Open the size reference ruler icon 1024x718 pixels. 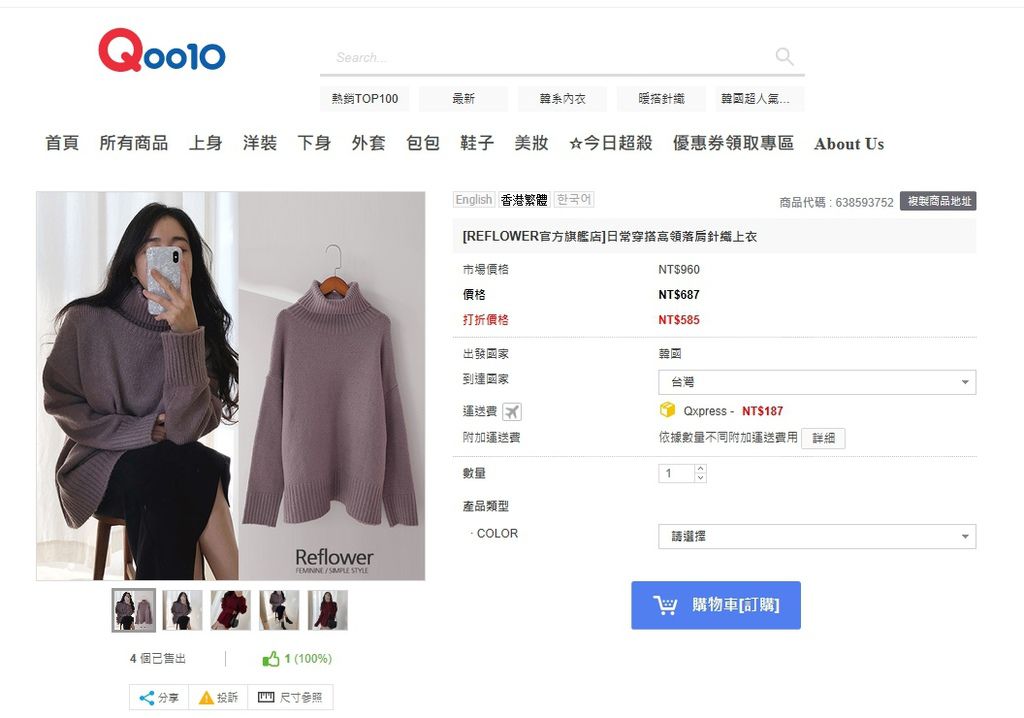[x=266, y=697]
